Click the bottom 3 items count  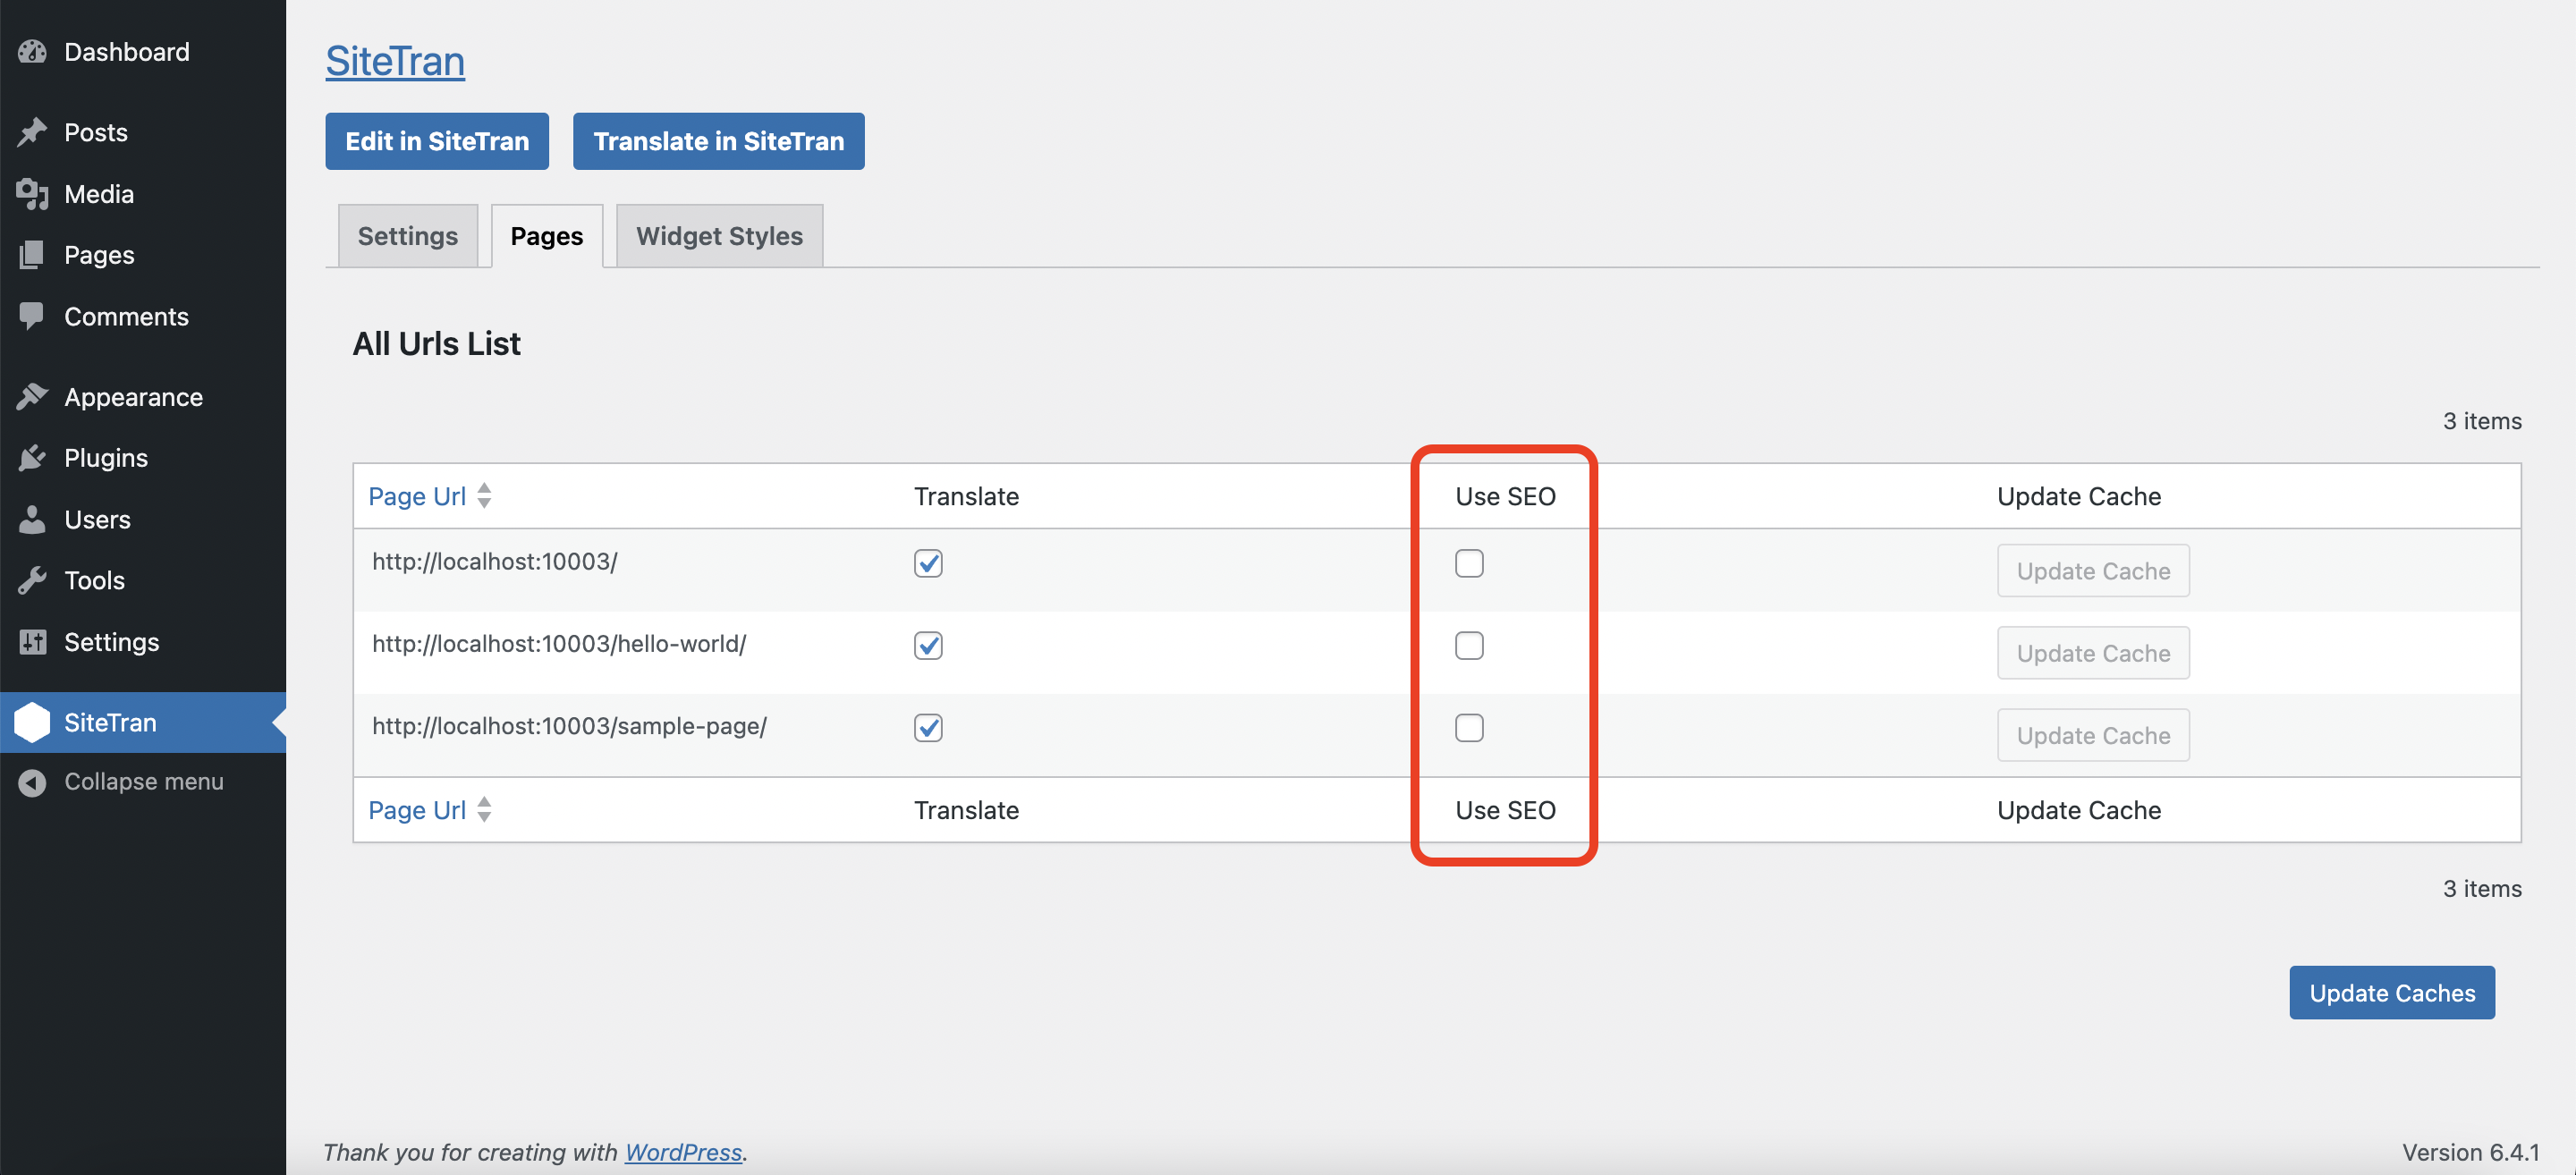coord(2482,888)
